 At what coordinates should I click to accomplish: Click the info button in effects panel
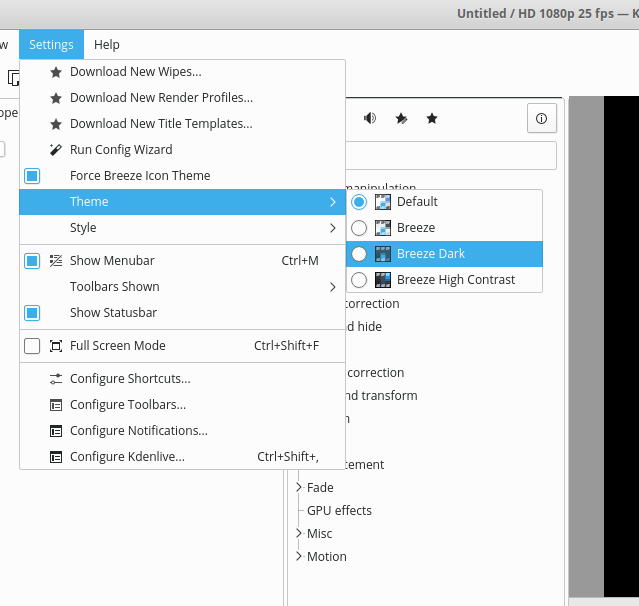point(542,119)
